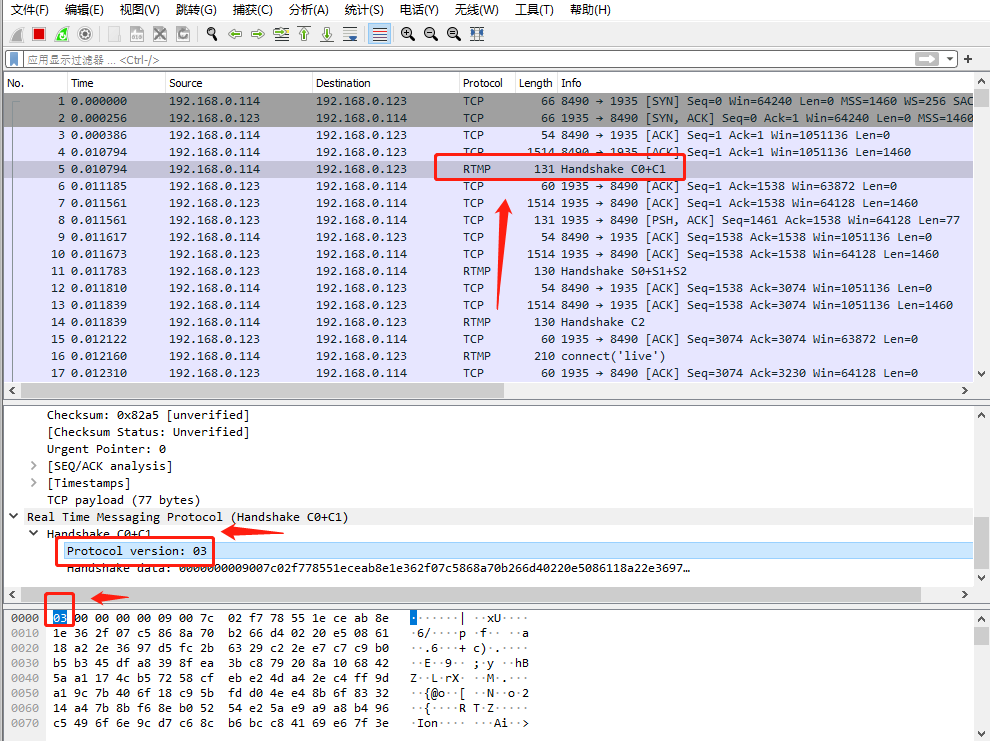This screenshot has width=990, height=741.
Task: Open the 捕获(C) menu
Action: [x=253, y=10]
